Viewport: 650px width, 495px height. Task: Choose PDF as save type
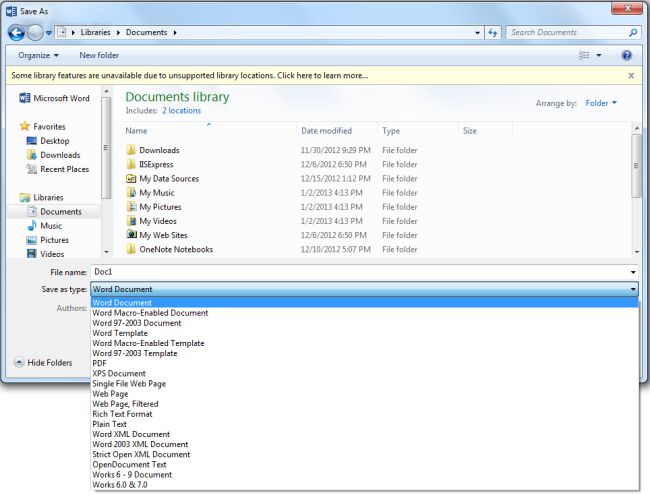point(364,363)
